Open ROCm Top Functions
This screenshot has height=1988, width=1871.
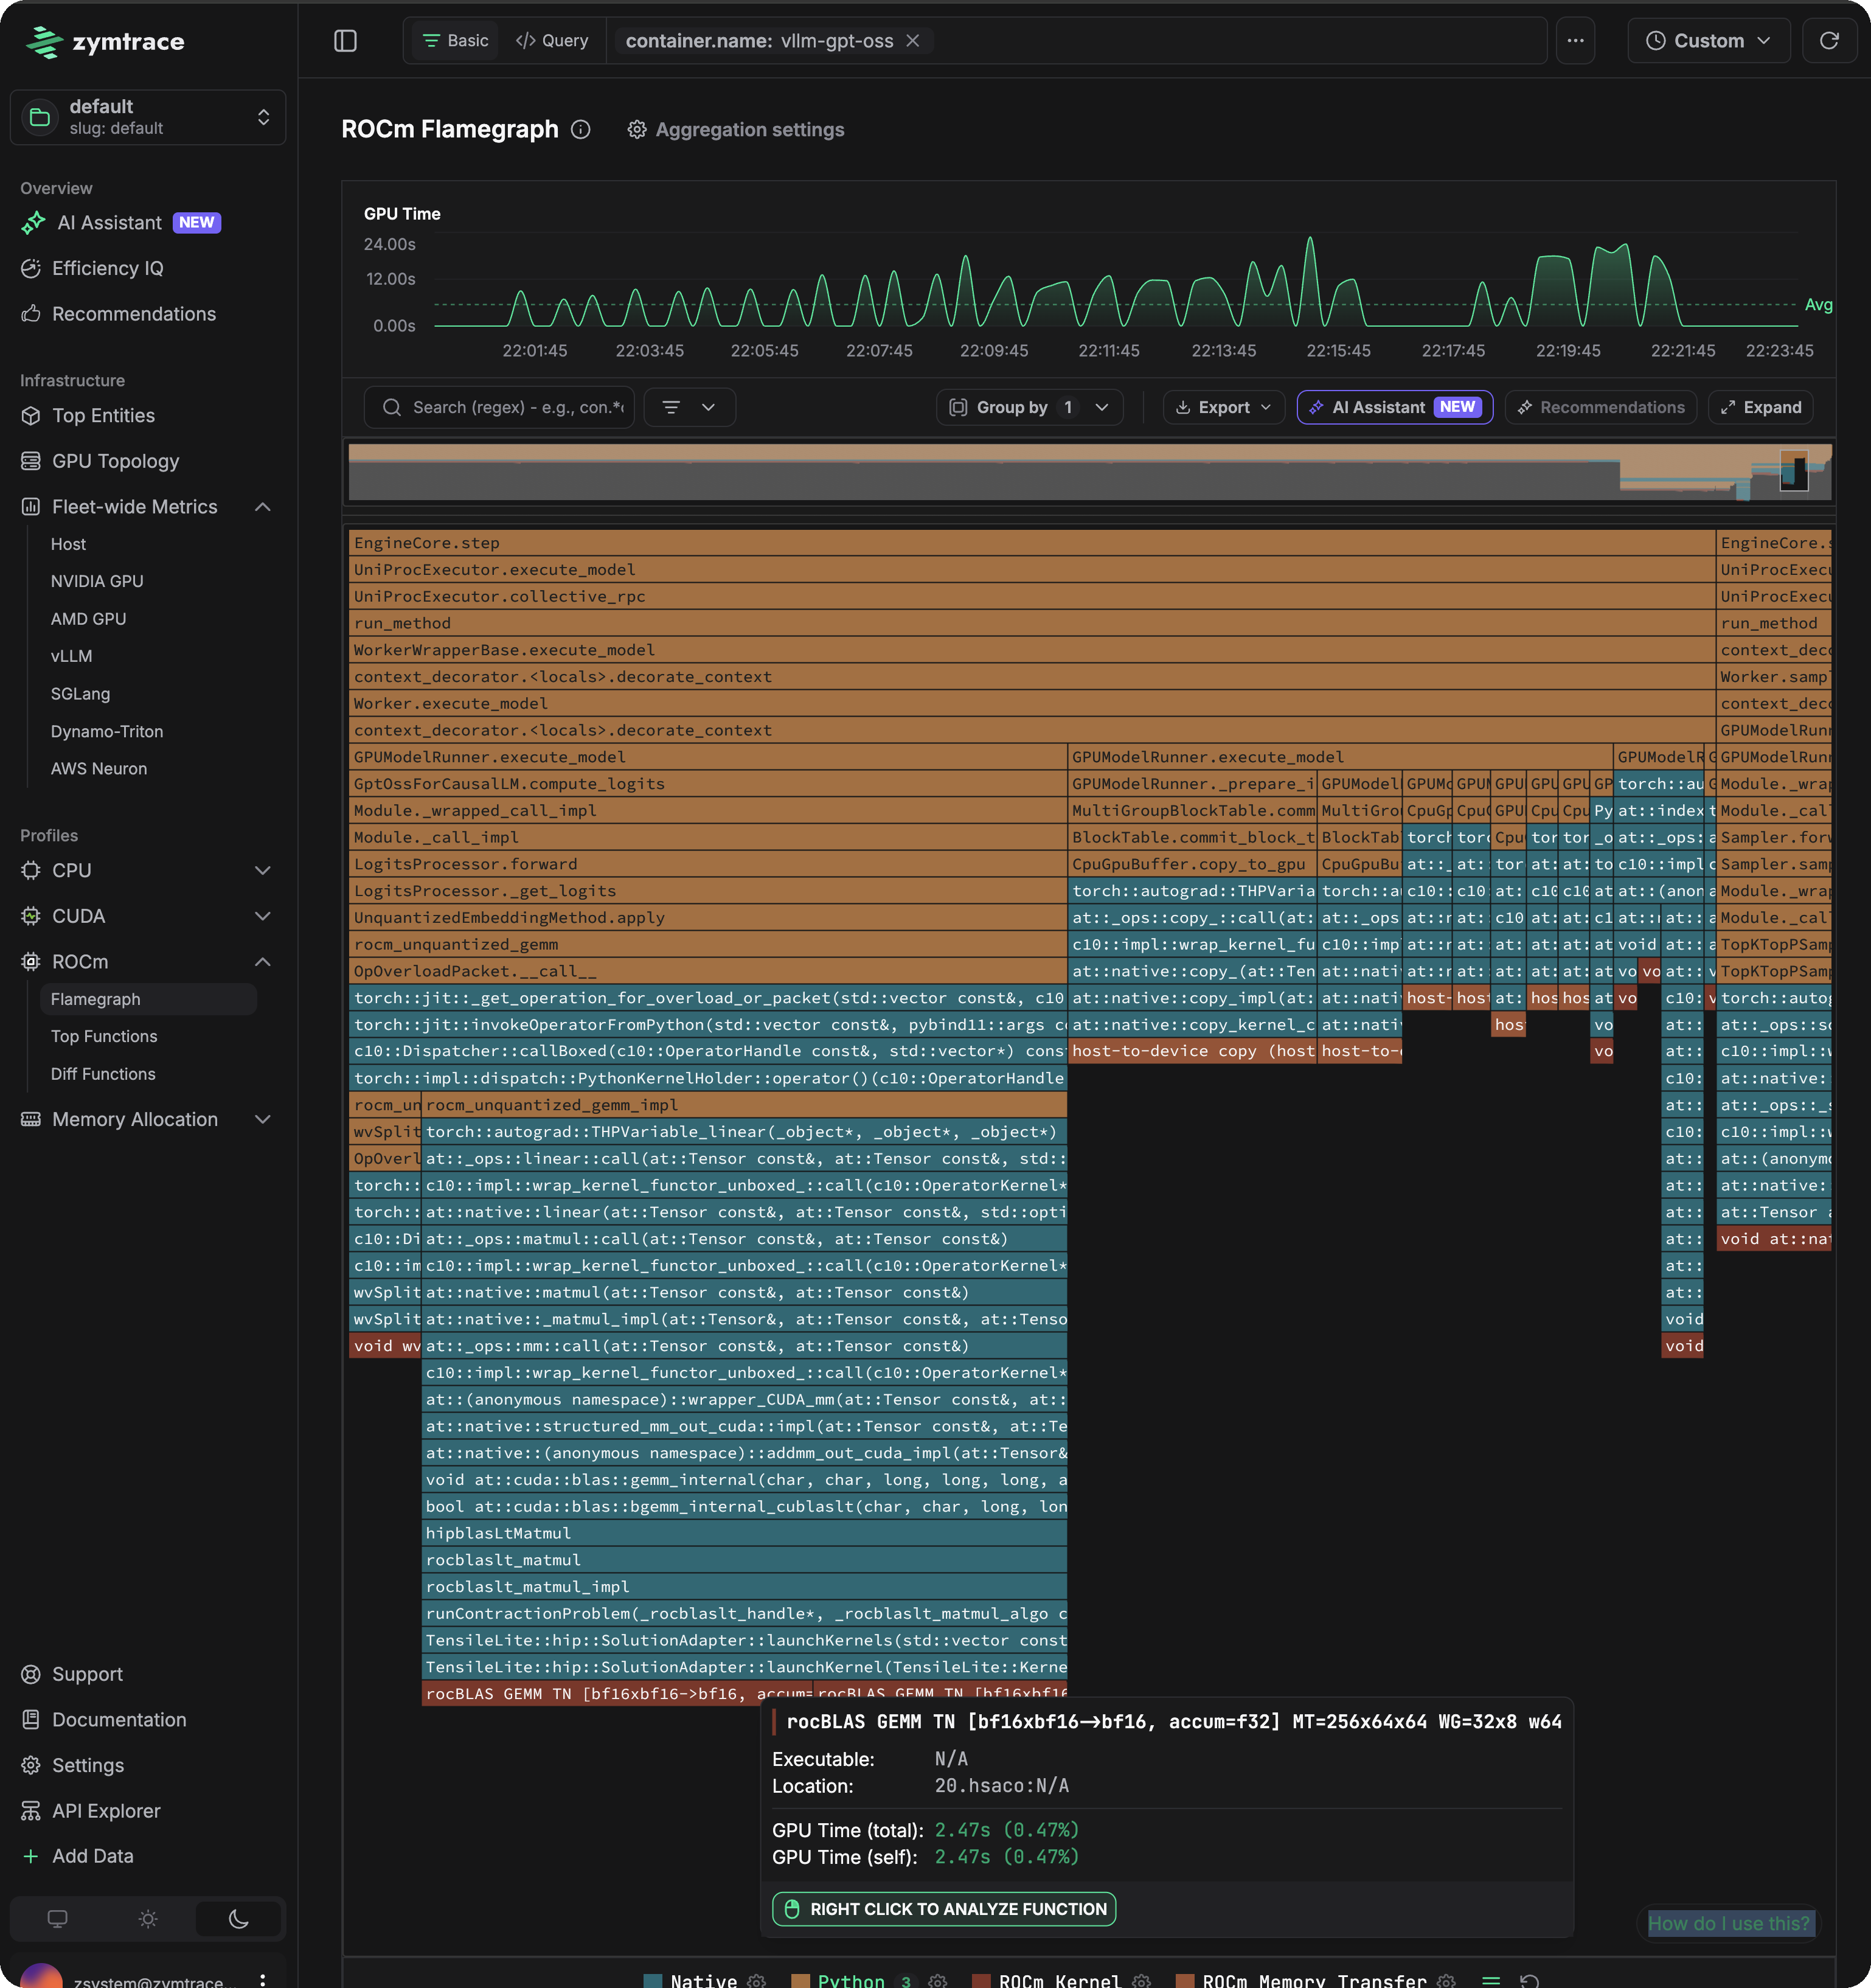tap(104, 1036)
